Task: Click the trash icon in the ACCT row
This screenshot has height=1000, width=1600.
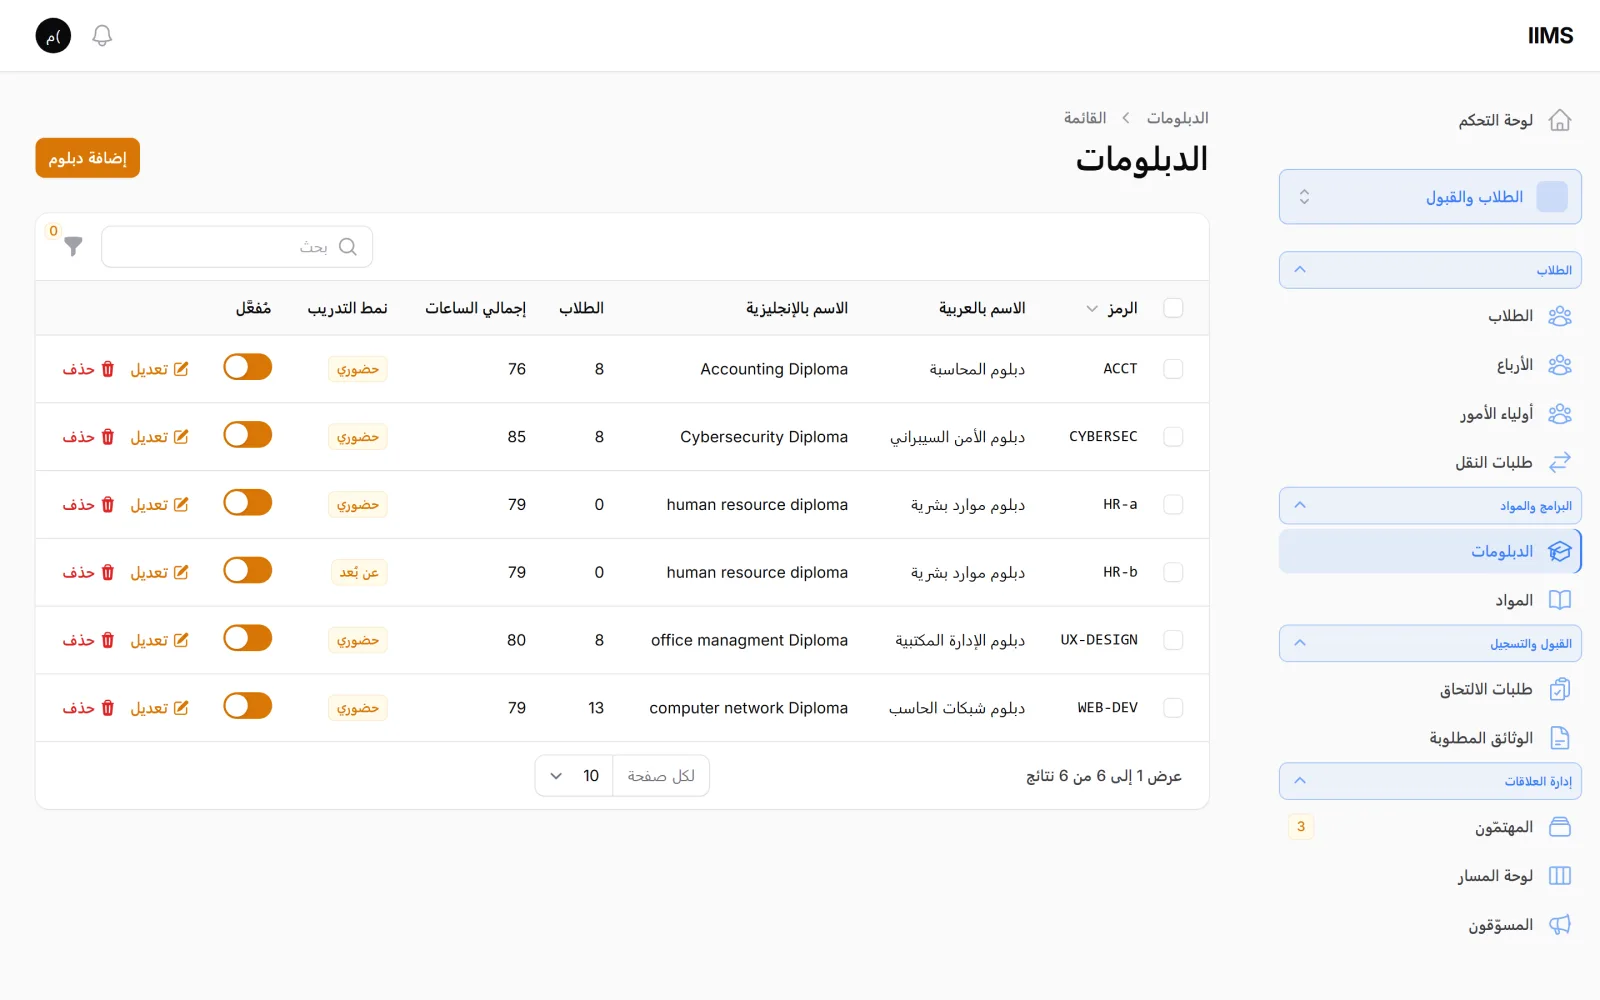Action: (108, 369)
